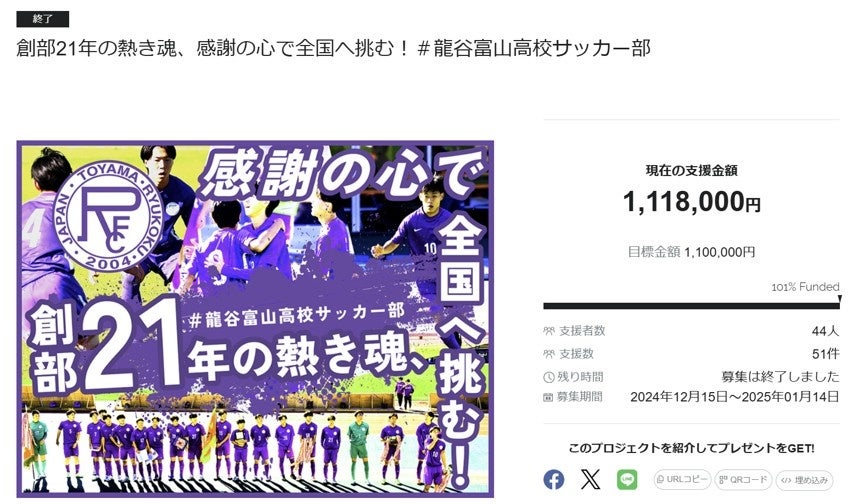Viewport: 852px width, 504px height.
Task: Click the このプロジェクトを紹介してプレゼントをGET! text
Action: point(691,449)
